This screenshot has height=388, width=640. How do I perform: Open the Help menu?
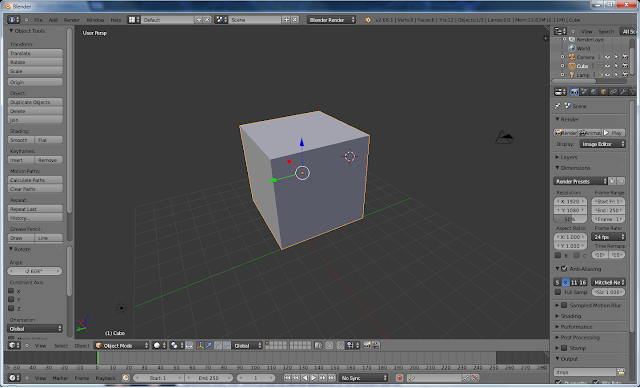coord(116,20)
